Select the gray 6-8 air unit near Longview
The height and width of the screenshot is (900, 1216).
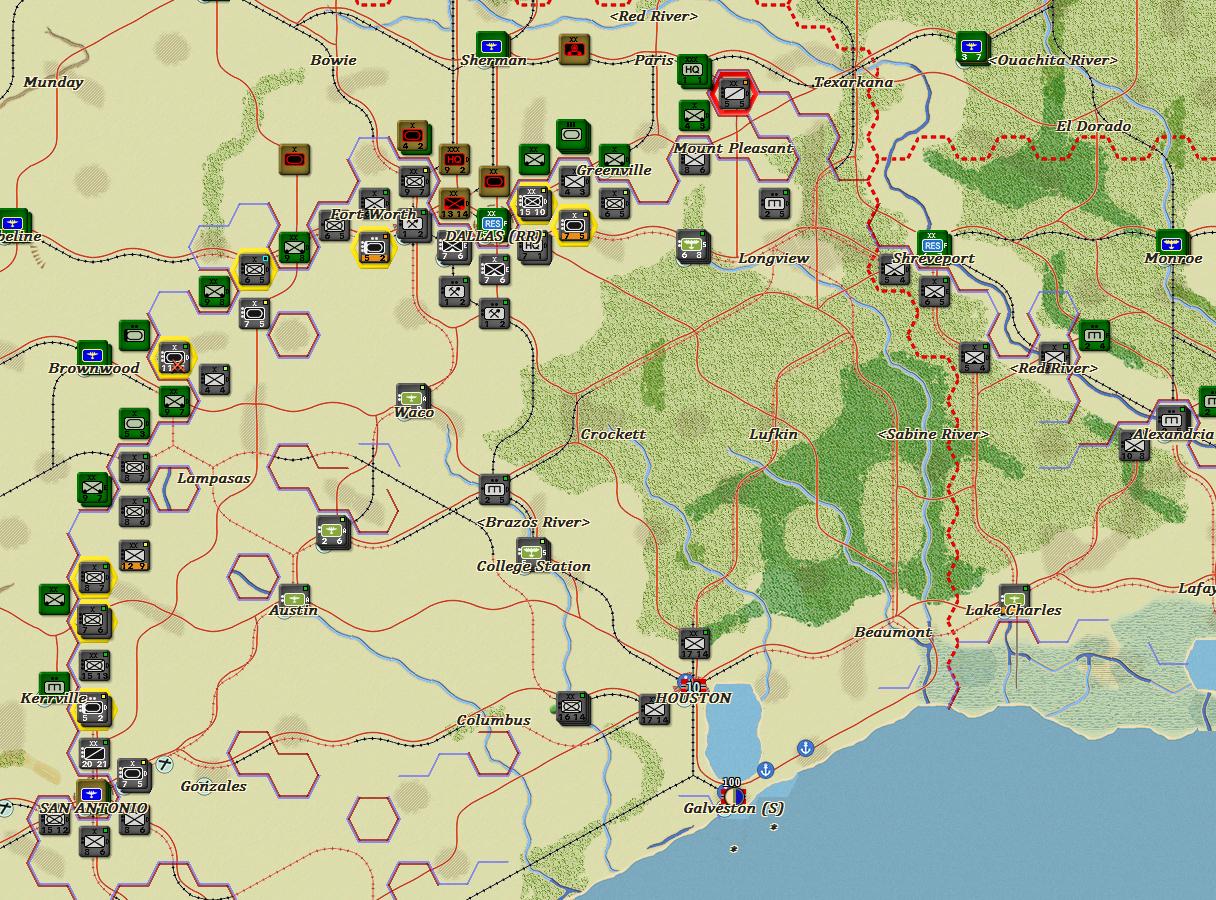pyautogui.click(x=692, y=246)
